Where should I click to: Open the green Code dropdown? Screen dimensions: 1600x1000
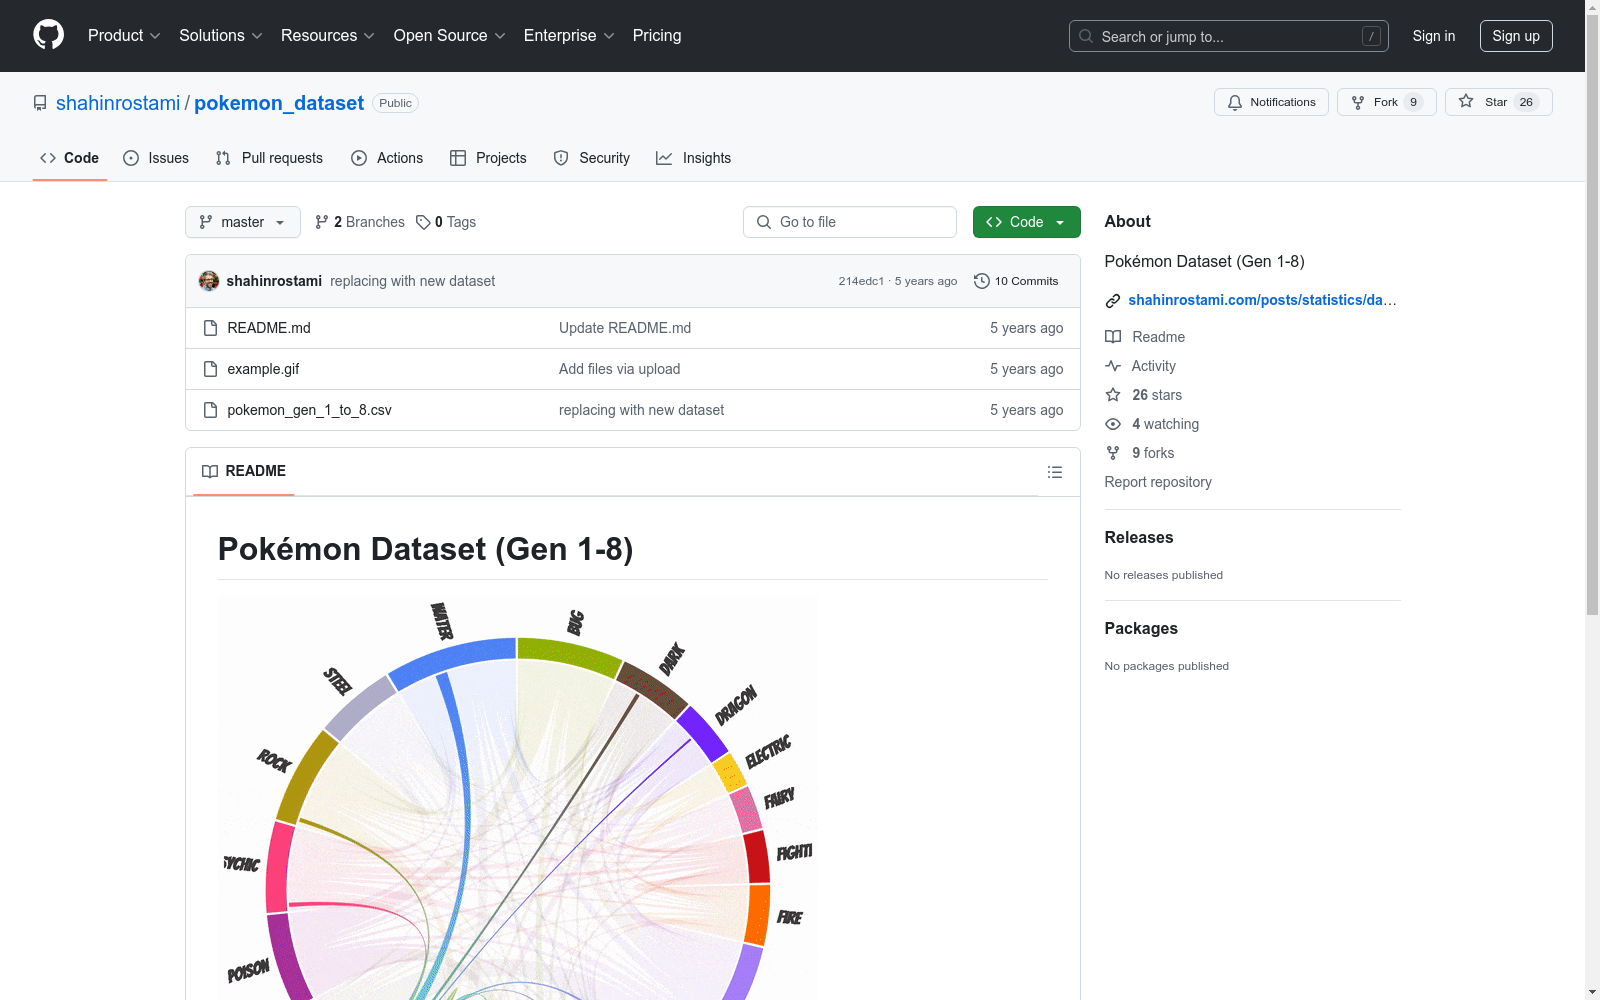coord(1026,222)
